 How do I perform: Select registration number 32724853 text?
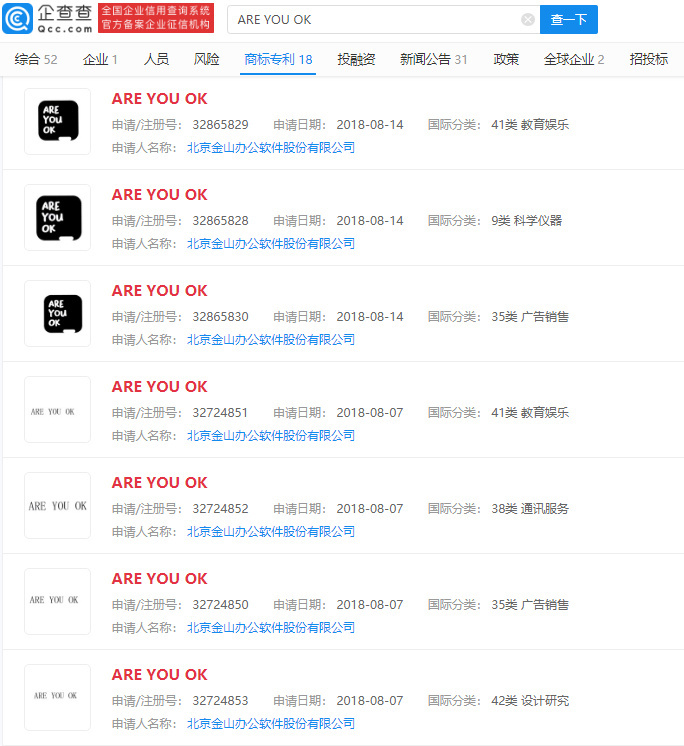(x=220, y=701)
